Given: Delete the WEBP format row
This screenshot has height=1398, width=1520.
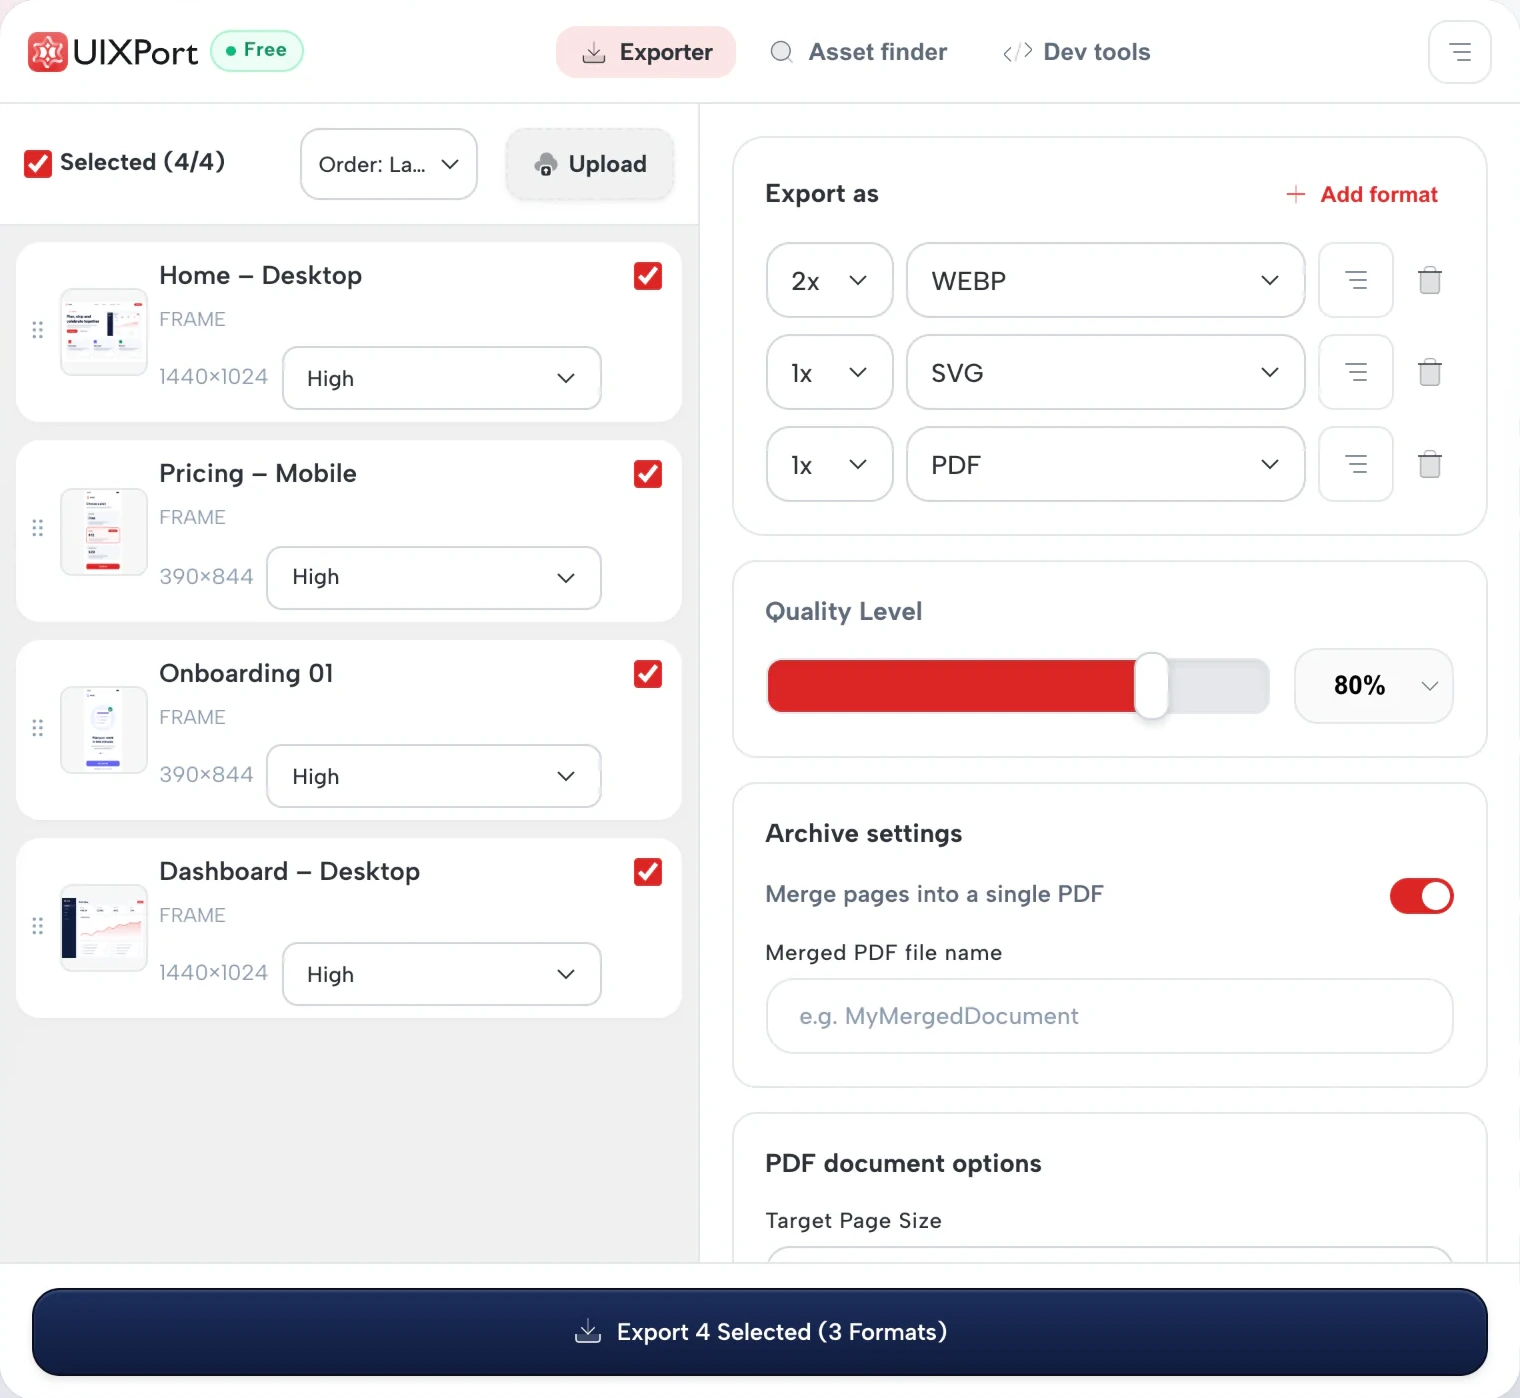Looking at the screenshot, I should coord(1430,280).
